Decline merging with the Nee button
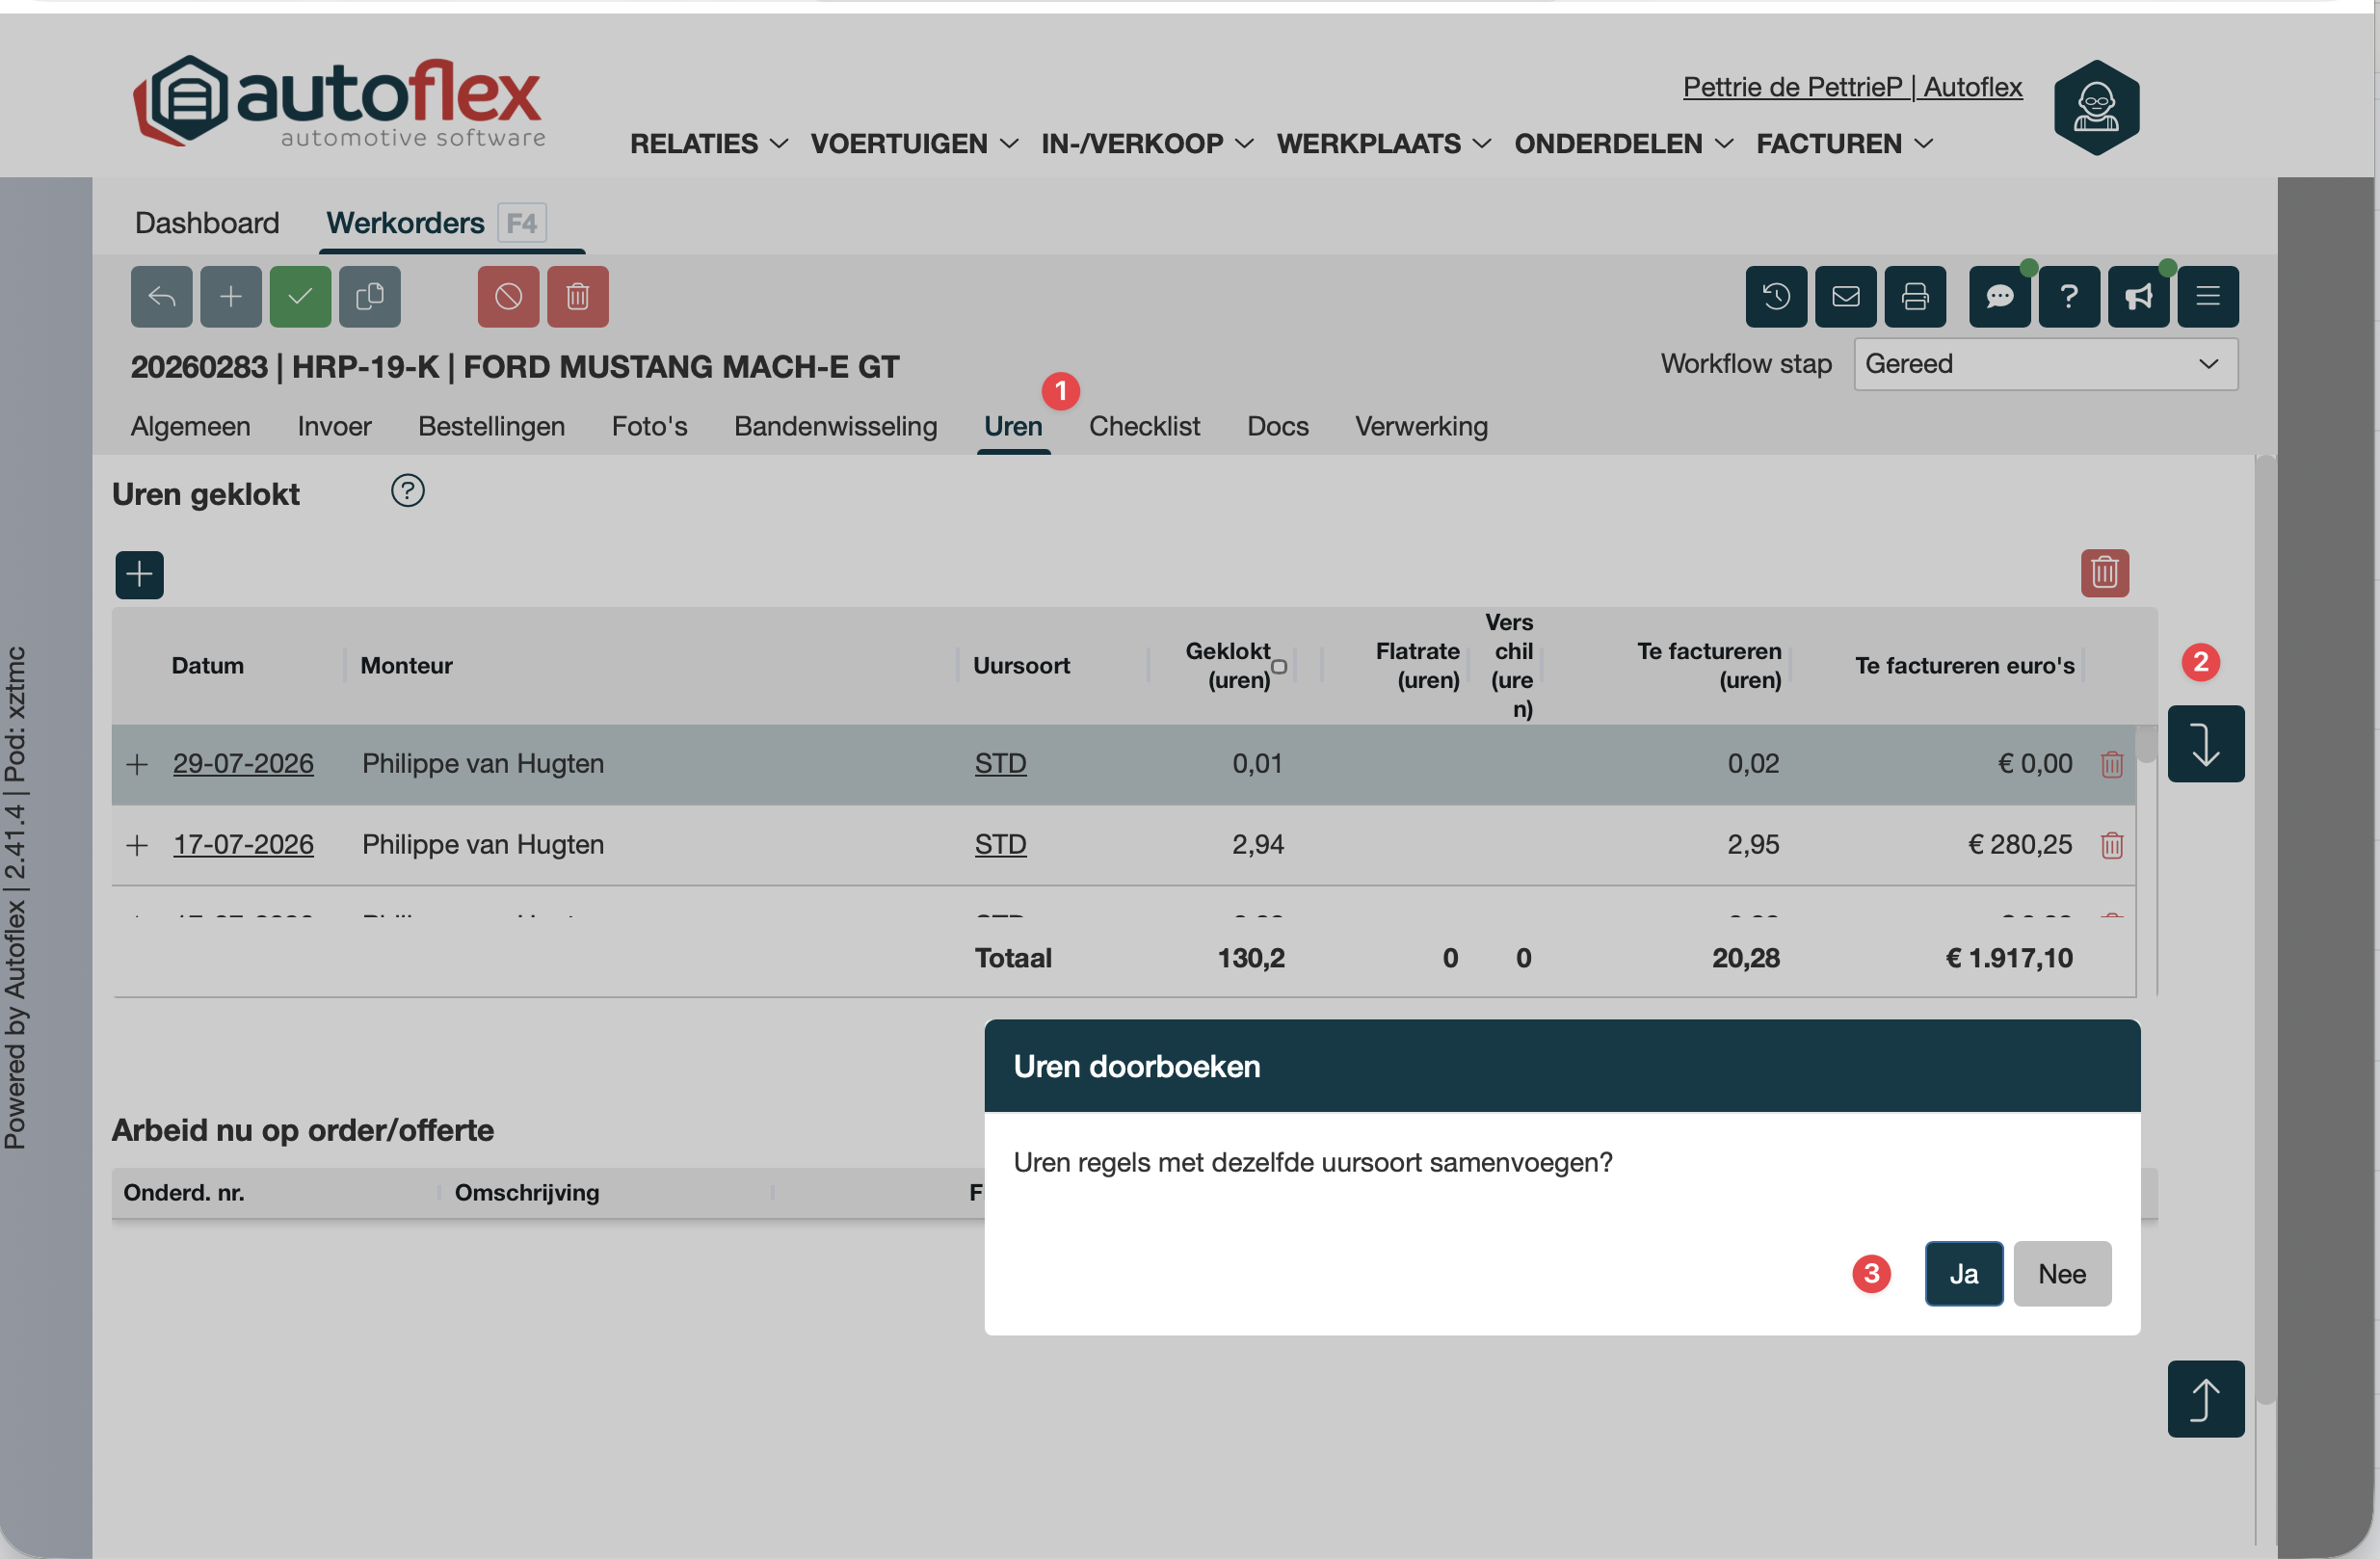This screenshot has width=2380, height=1559. [x=2062, y=1274]
